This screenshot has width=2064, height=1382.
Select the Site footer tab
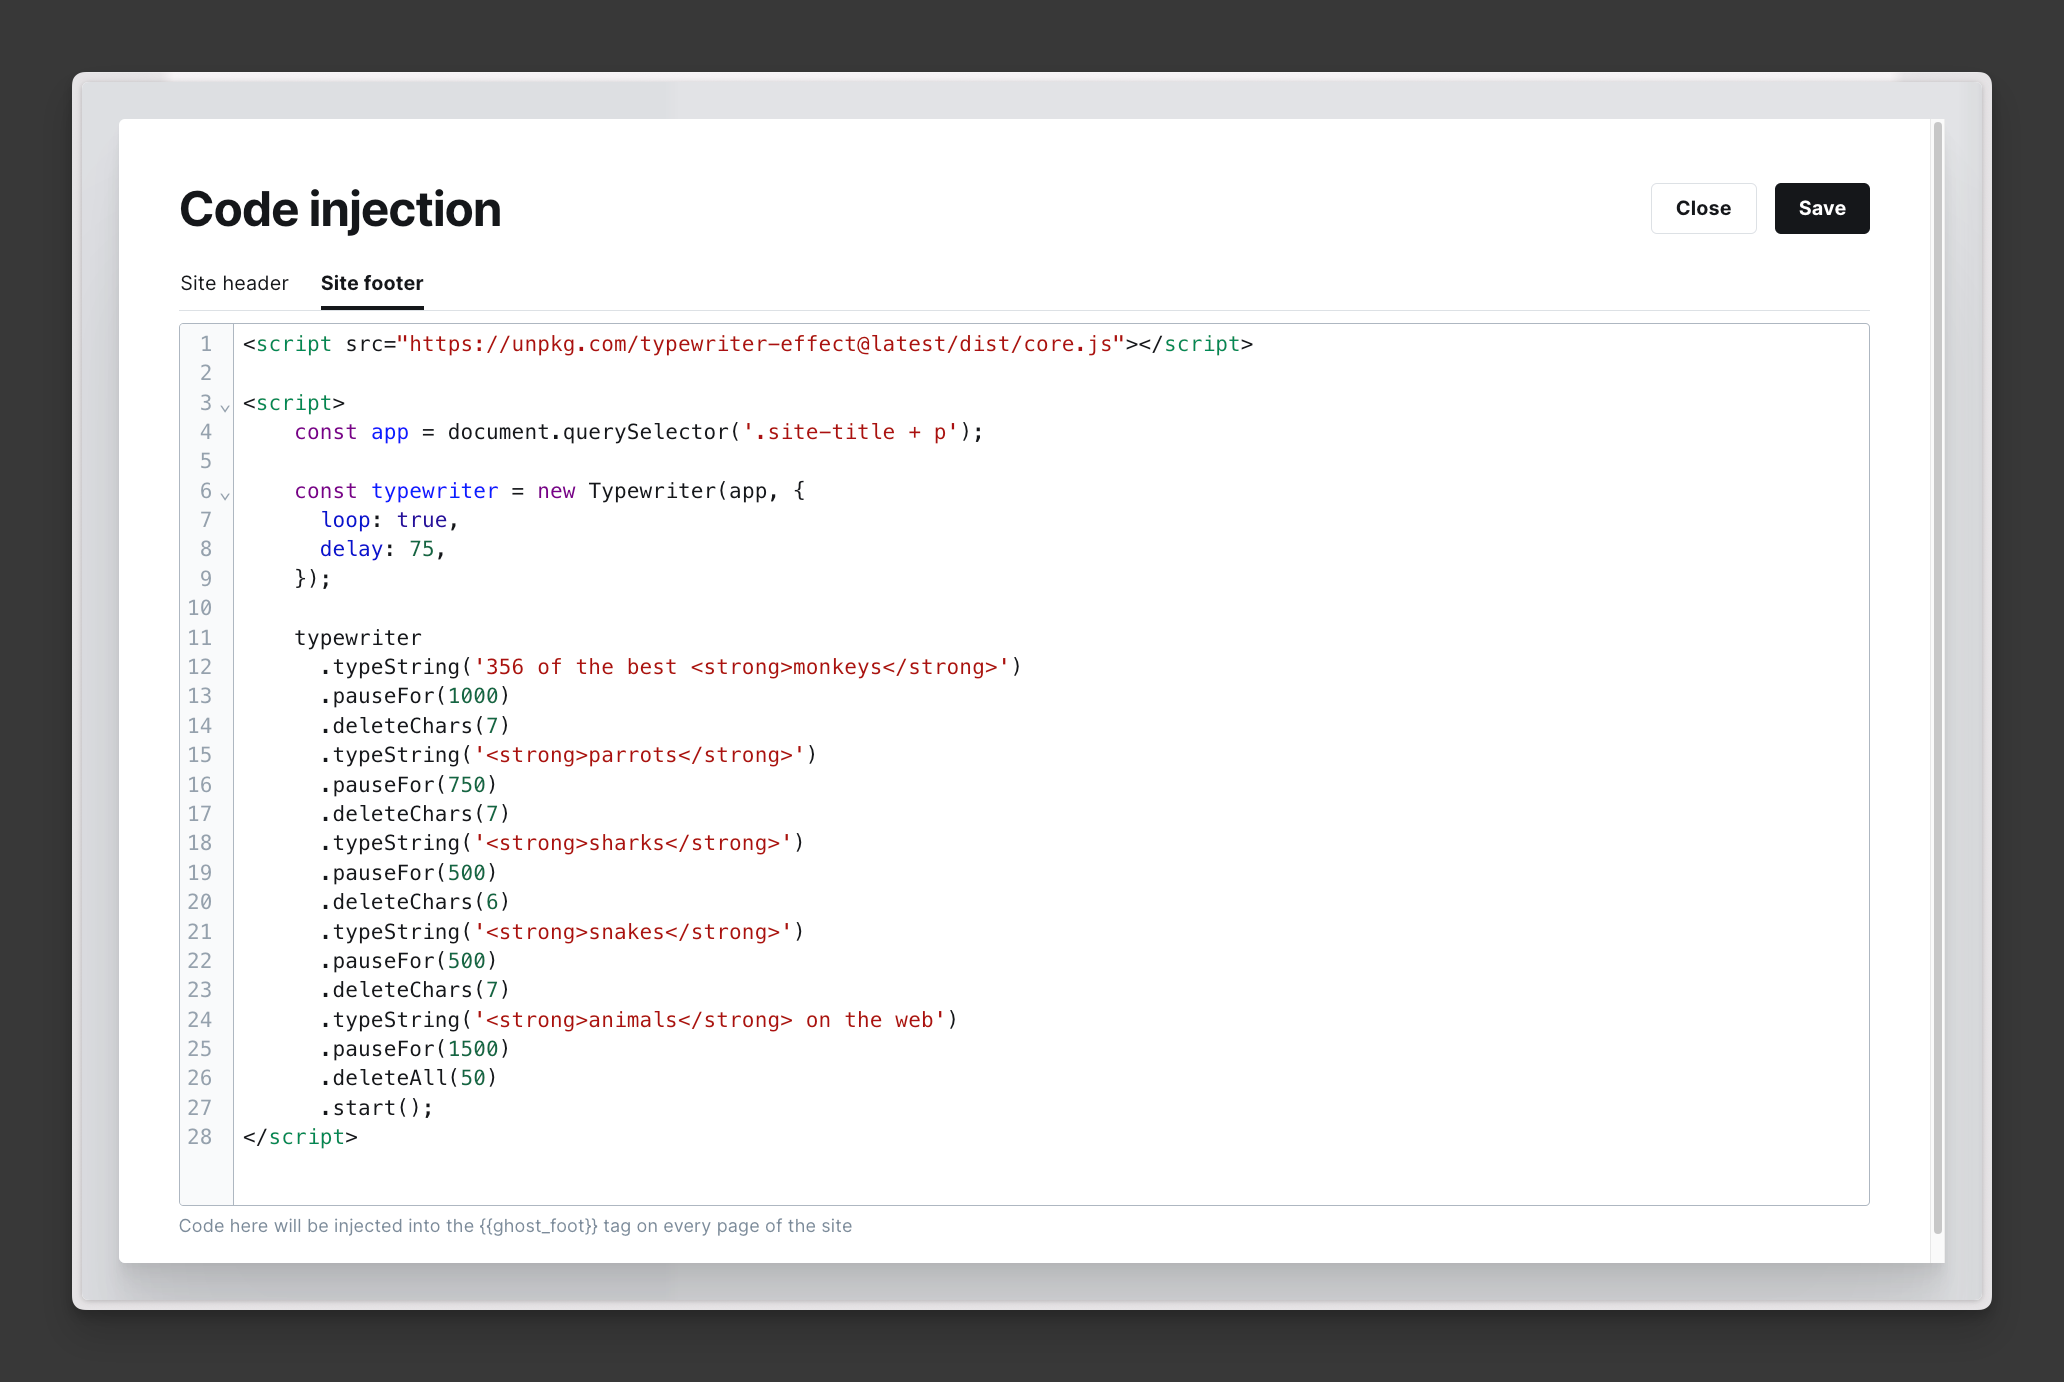tap(371, 283)
